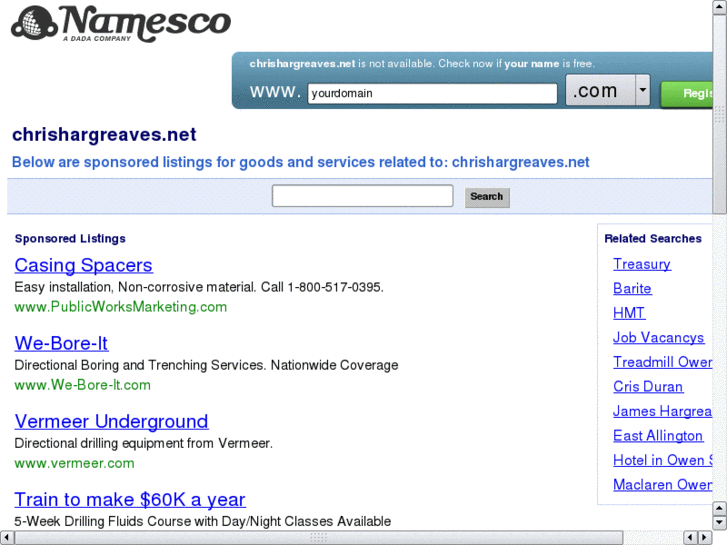Open the East Allington related search
This screenshot has height=545, width=727.
pos(658,436)
